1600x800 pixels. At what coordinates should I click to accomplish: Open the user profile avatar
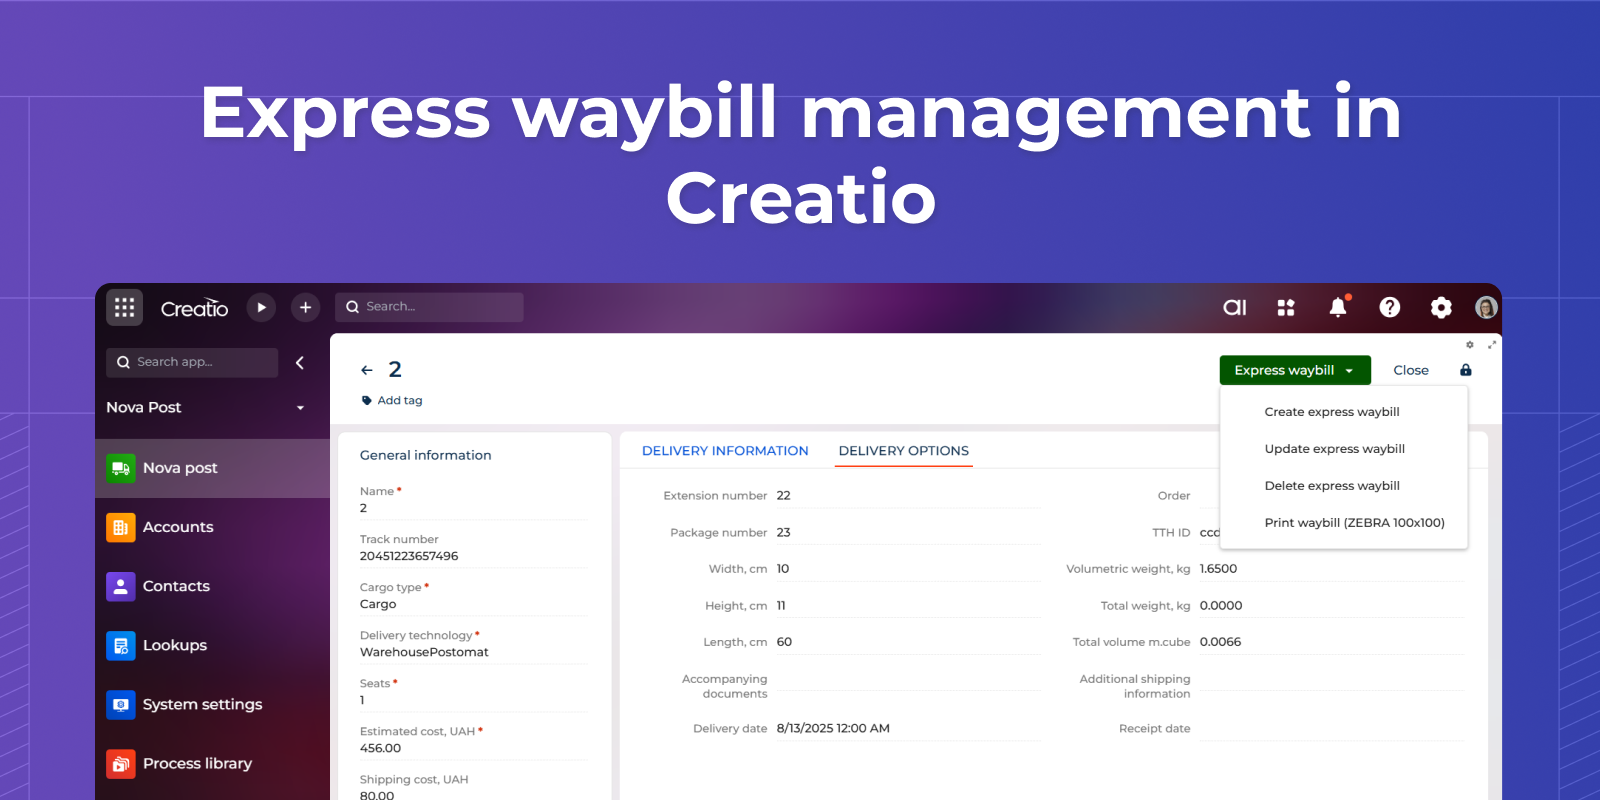point(1486,307)
